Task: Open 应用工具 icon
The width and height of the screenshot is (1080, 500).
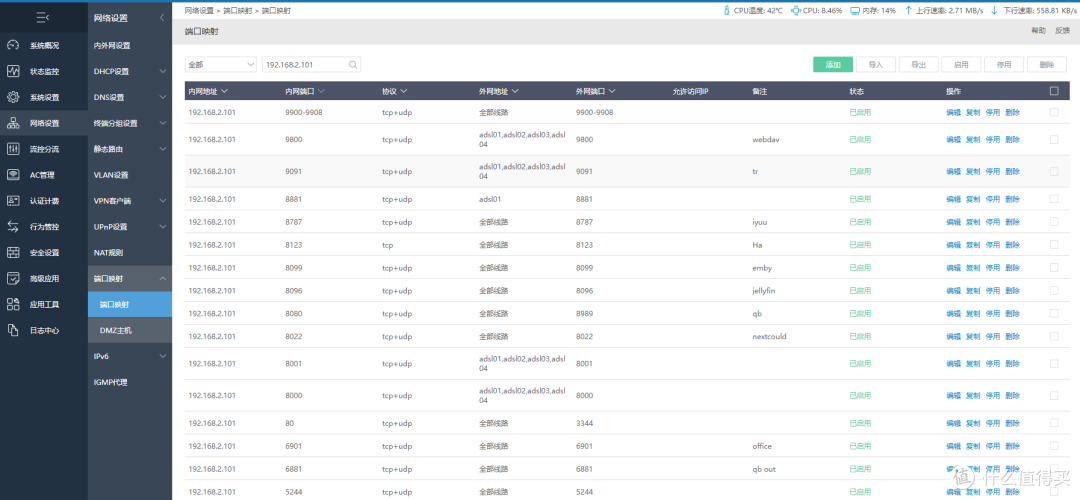Action: point(13,304)
